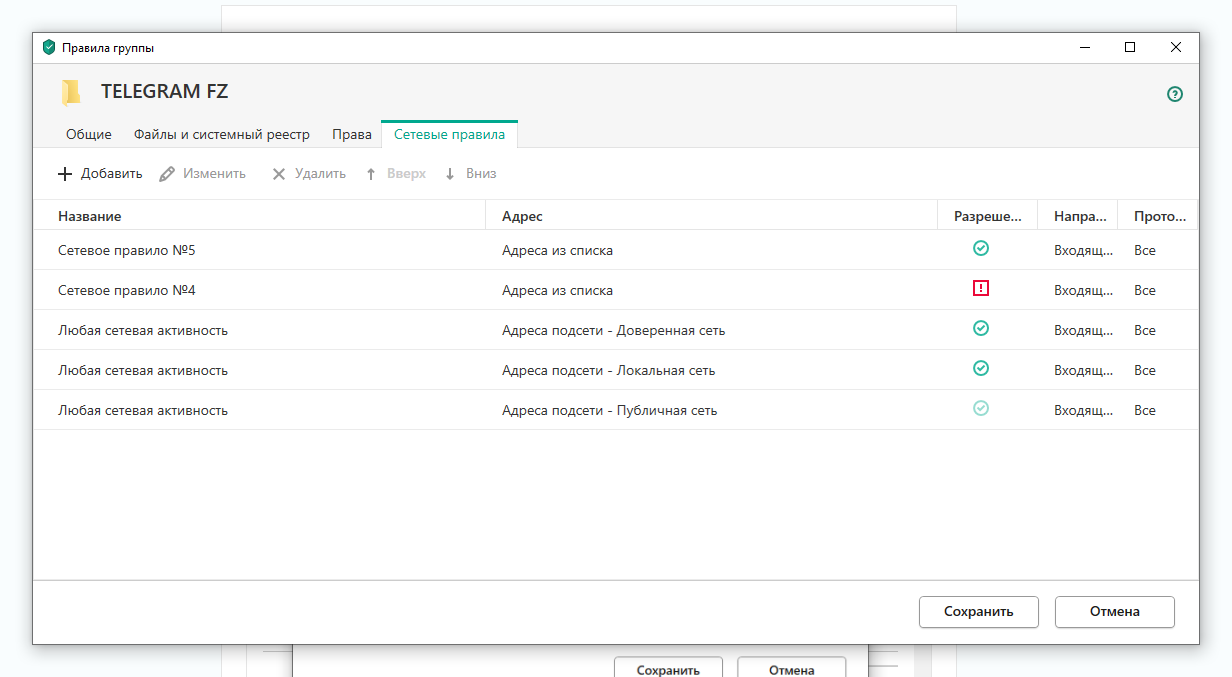Click the Разреше... column header
The height and width of the screenshot is (677, 1232).
coord(988,216)
